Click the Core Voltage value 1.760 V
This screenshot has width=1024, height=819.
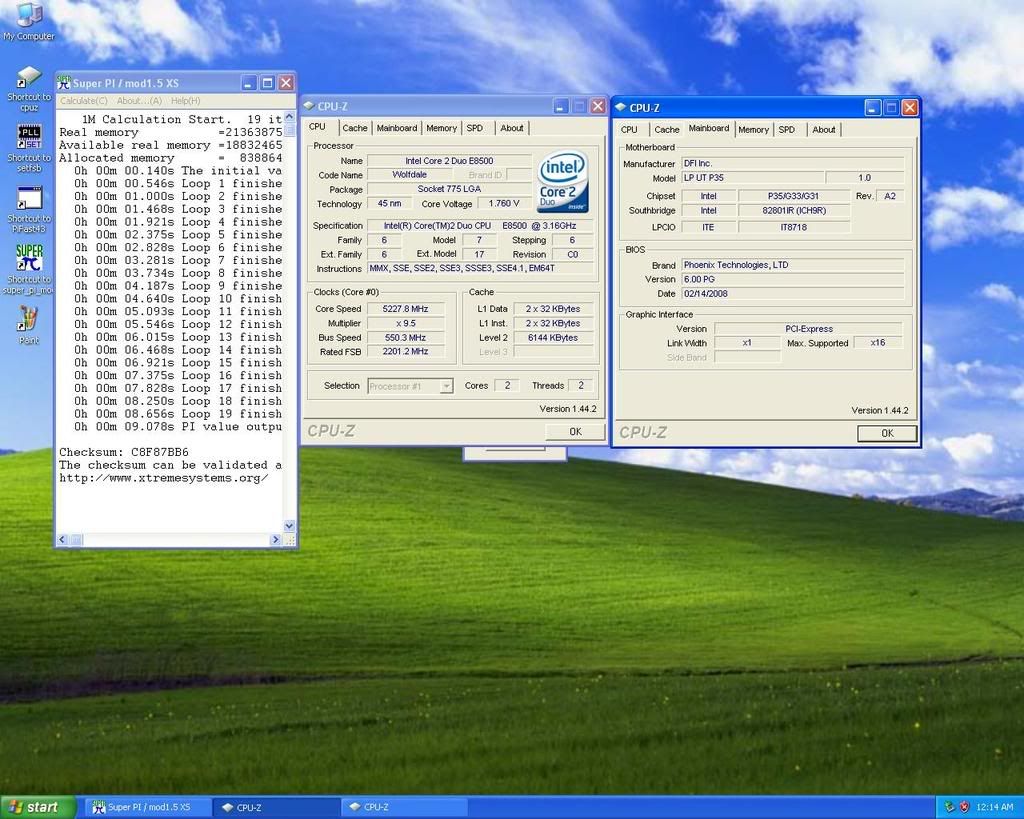pos(504,203)
